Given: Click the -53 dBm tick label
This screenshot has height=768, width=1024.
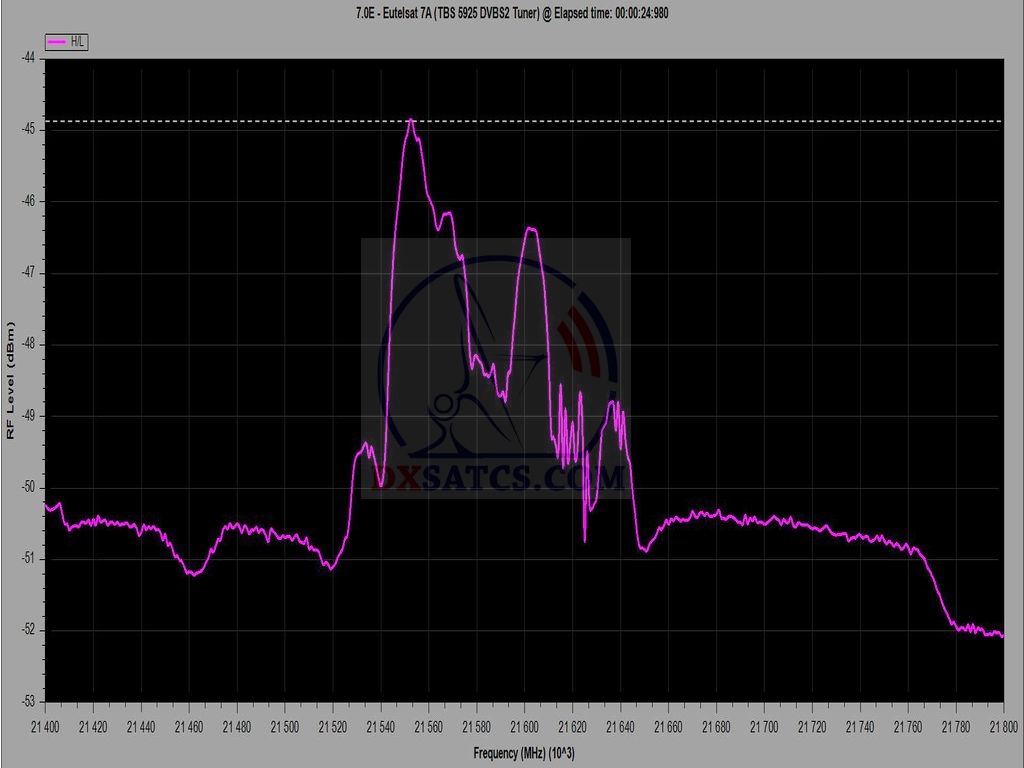Looking at the screenshot, I should [28, 701].
